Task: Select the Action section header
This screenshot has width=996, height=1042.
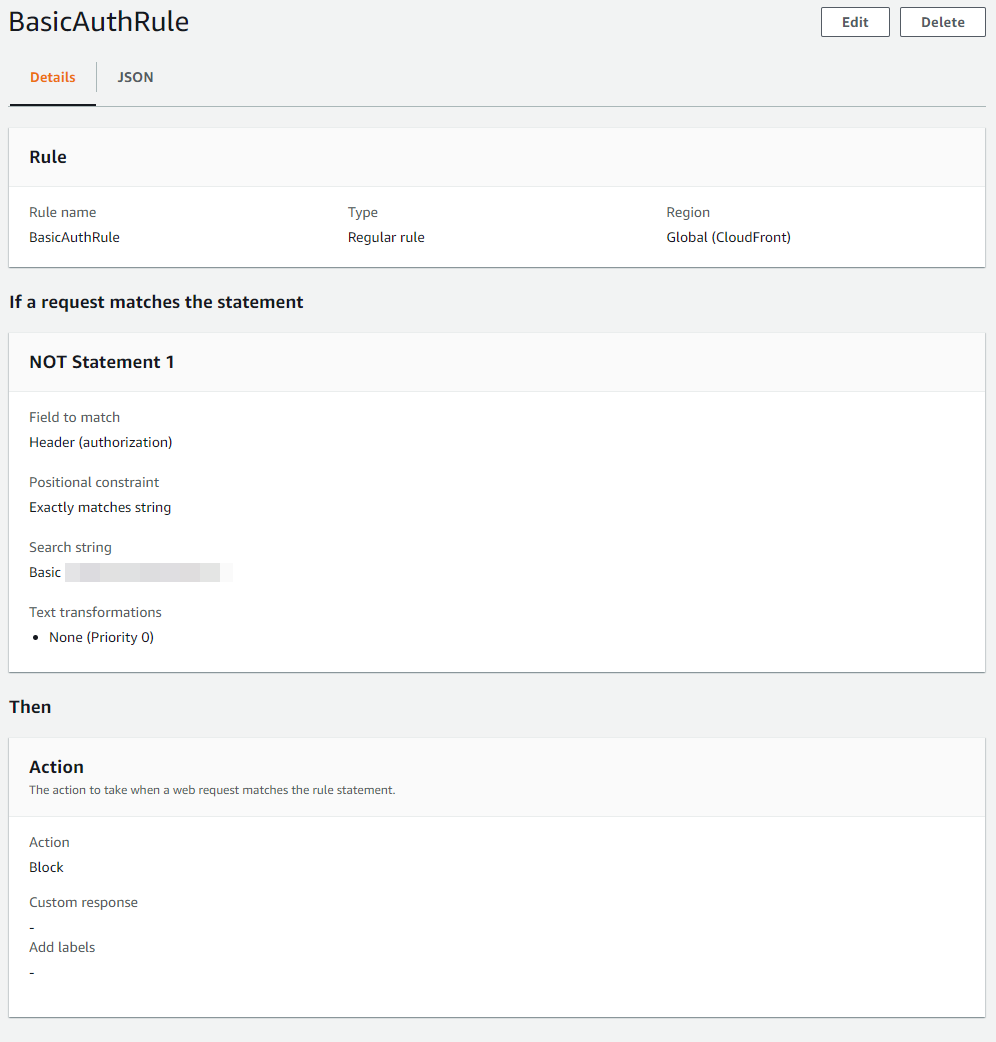Action: [56, 767]
